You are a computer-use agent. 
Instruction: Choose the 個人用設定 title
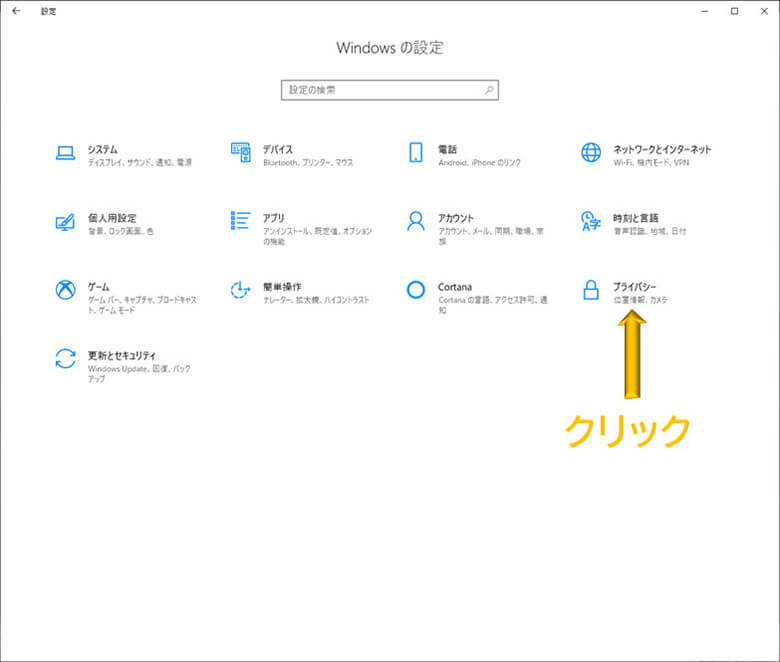tap(112, 218)
